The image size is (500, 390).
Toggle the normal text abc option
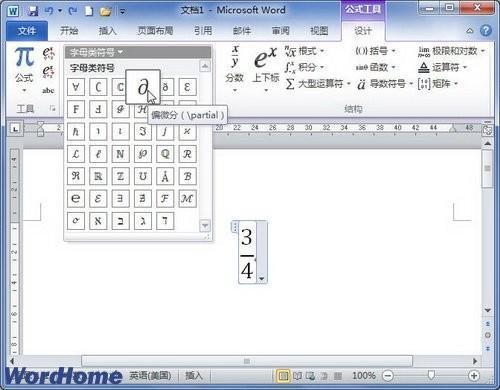[x=48, y=90]
